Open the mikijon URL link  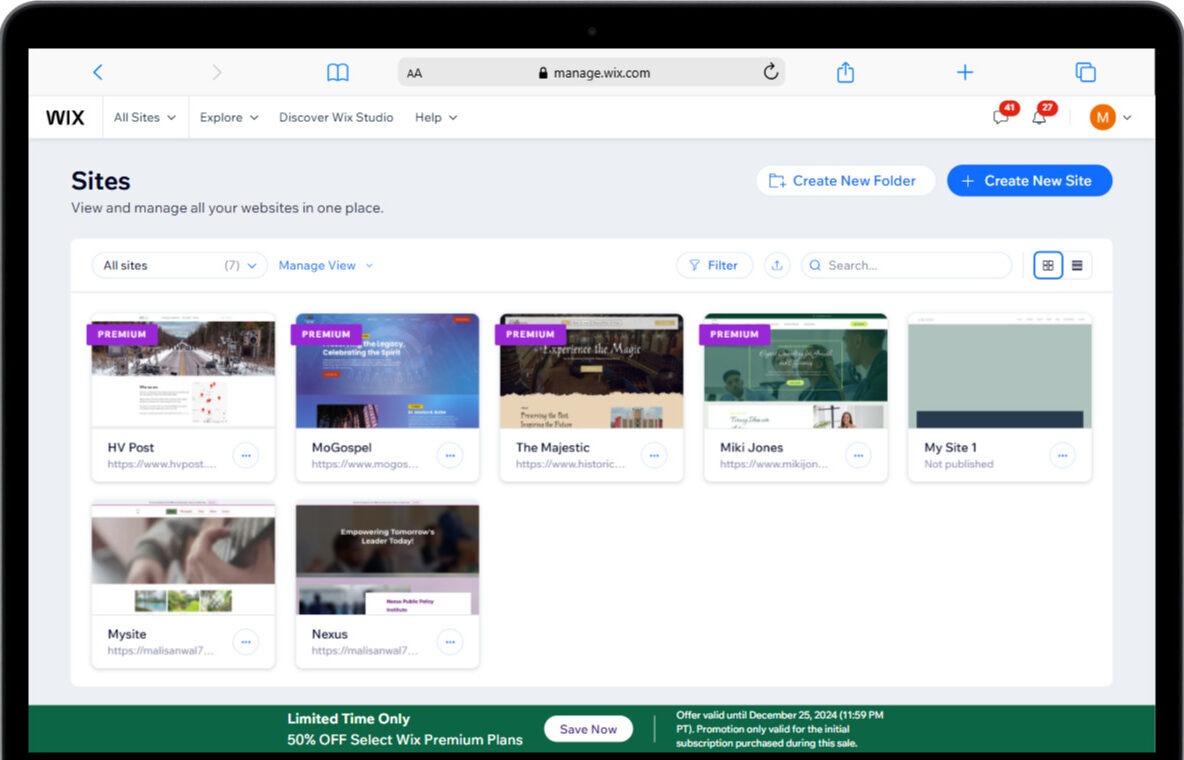point(774,464)
